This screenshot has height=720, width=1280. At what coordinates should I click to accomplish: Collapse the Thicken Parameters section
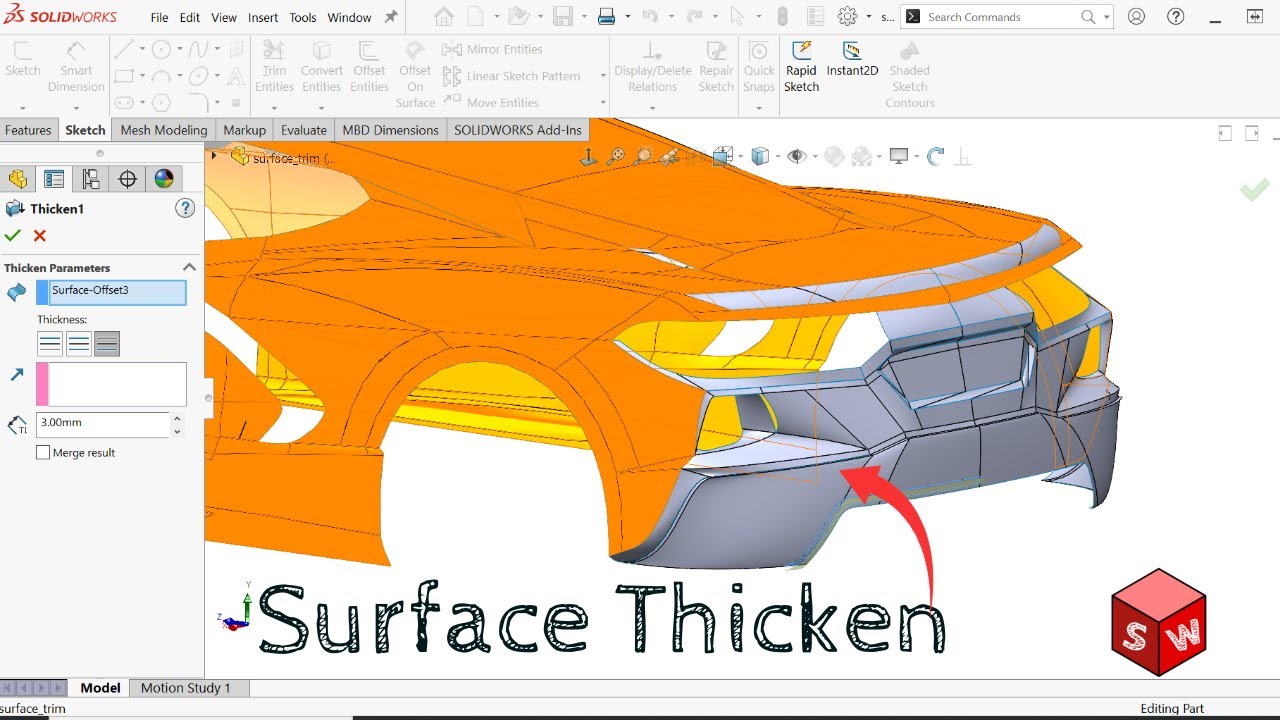pyautogui.click(x=189, y=267)
